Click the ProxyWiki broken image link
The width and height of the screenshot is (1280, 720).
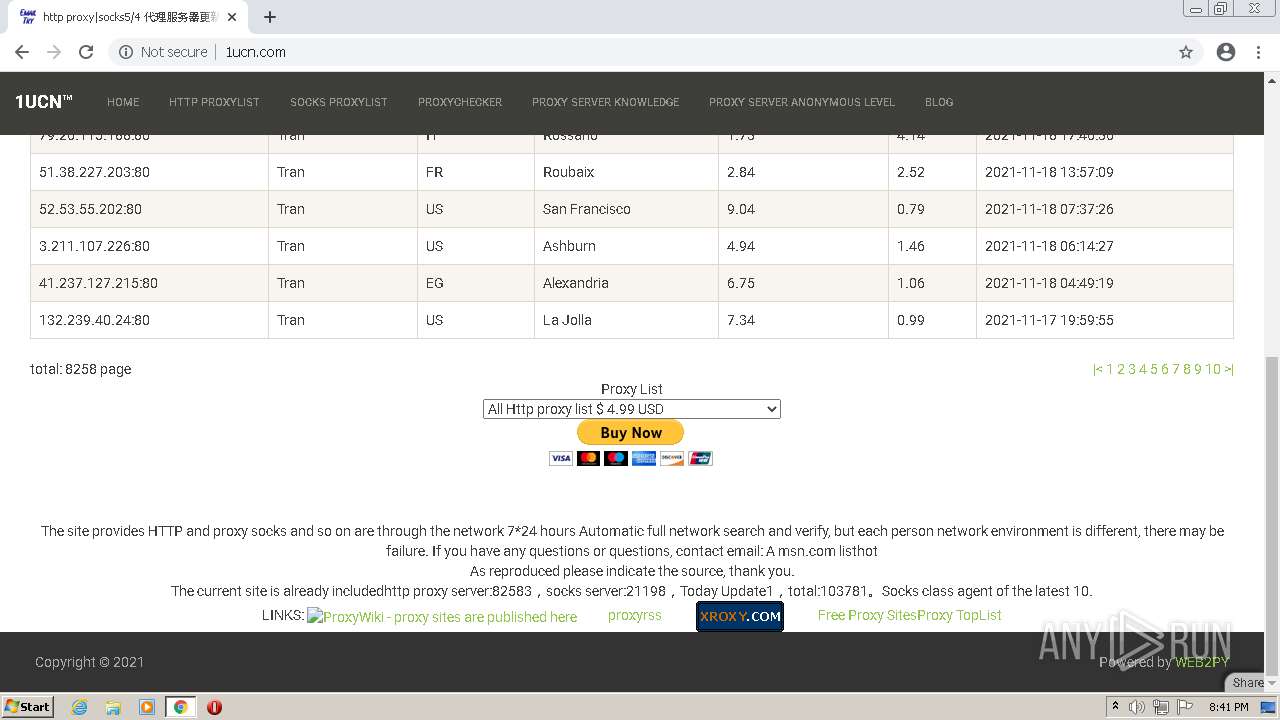click(442, 617)
